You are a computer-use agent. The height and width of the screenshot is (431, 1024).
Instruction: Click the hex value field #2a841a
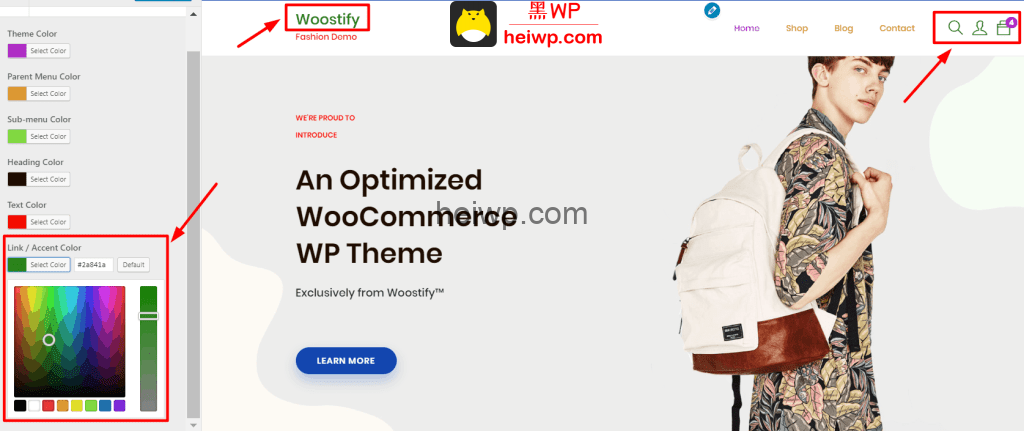94,264
